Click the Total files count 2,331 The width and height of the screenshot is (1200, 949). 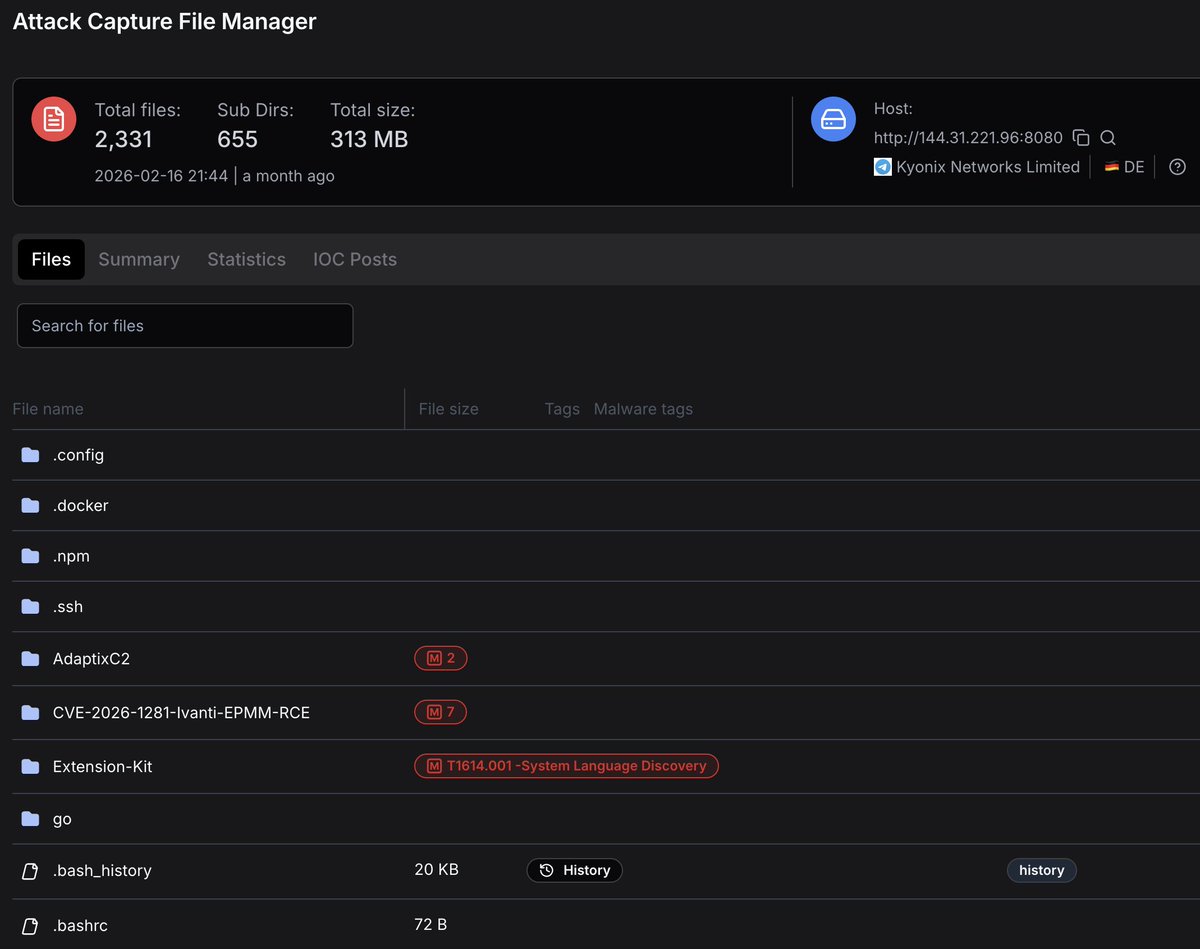pyautogui.click(x=124, y=139)
